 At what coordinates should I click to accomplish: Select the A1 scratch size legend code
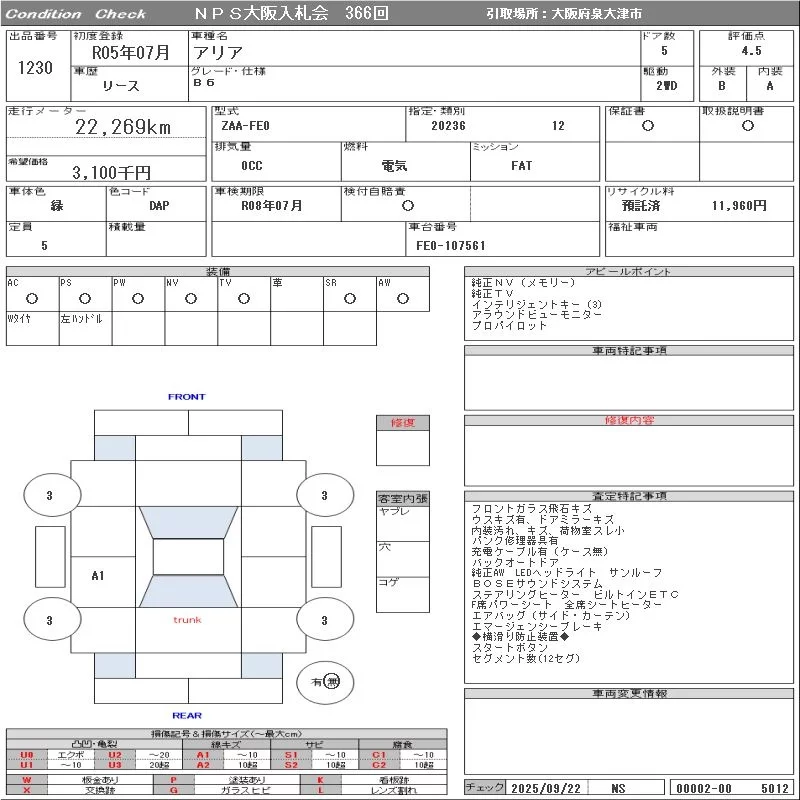click(203, 755)
